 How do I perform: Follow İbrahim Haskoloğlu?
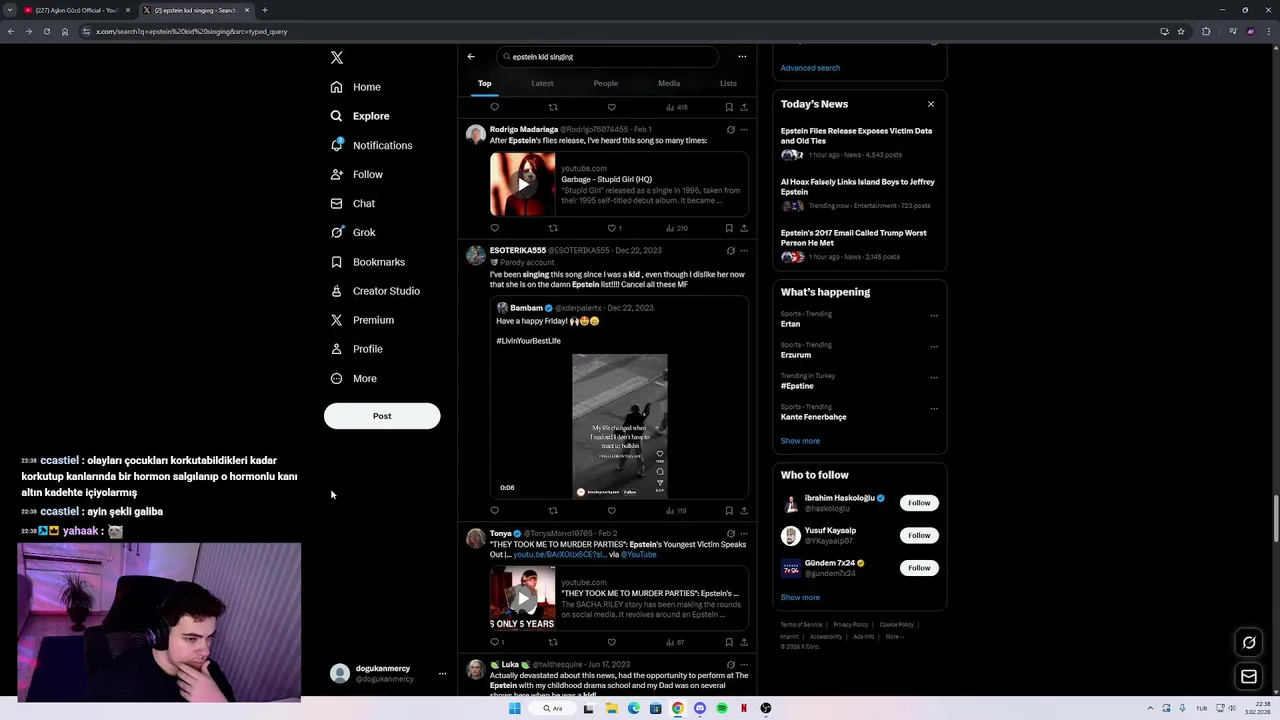pyautogui.click(x=919, y=503)
